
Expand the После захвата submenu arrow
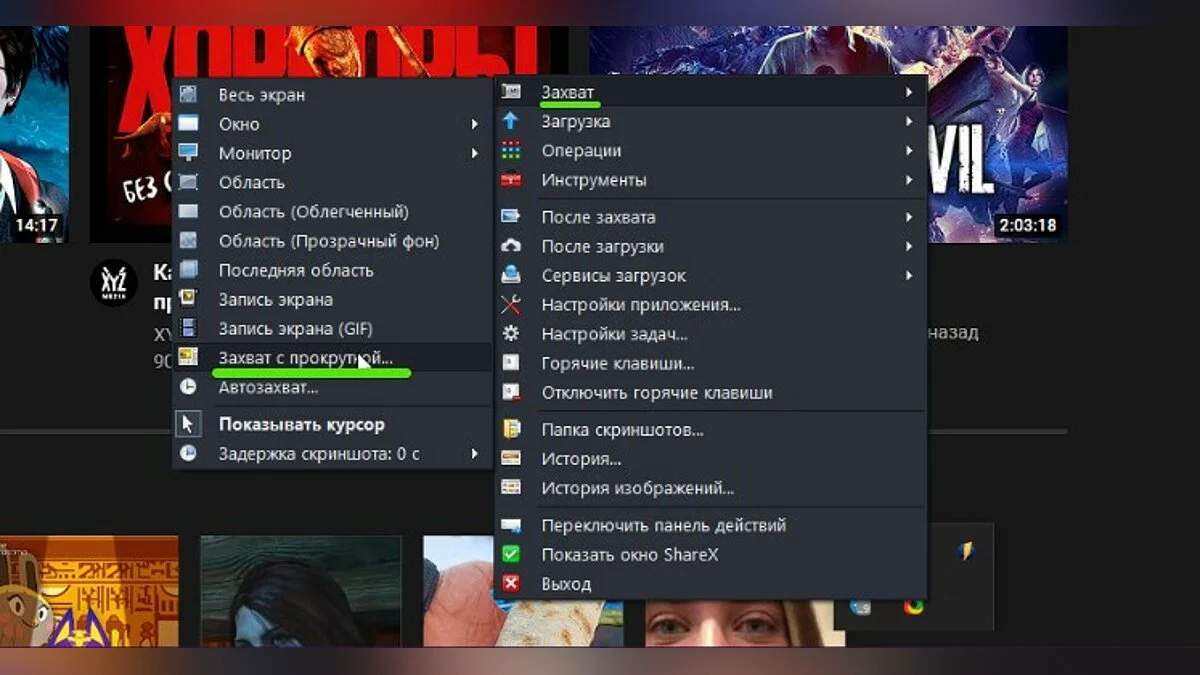[x=909, y=217]
